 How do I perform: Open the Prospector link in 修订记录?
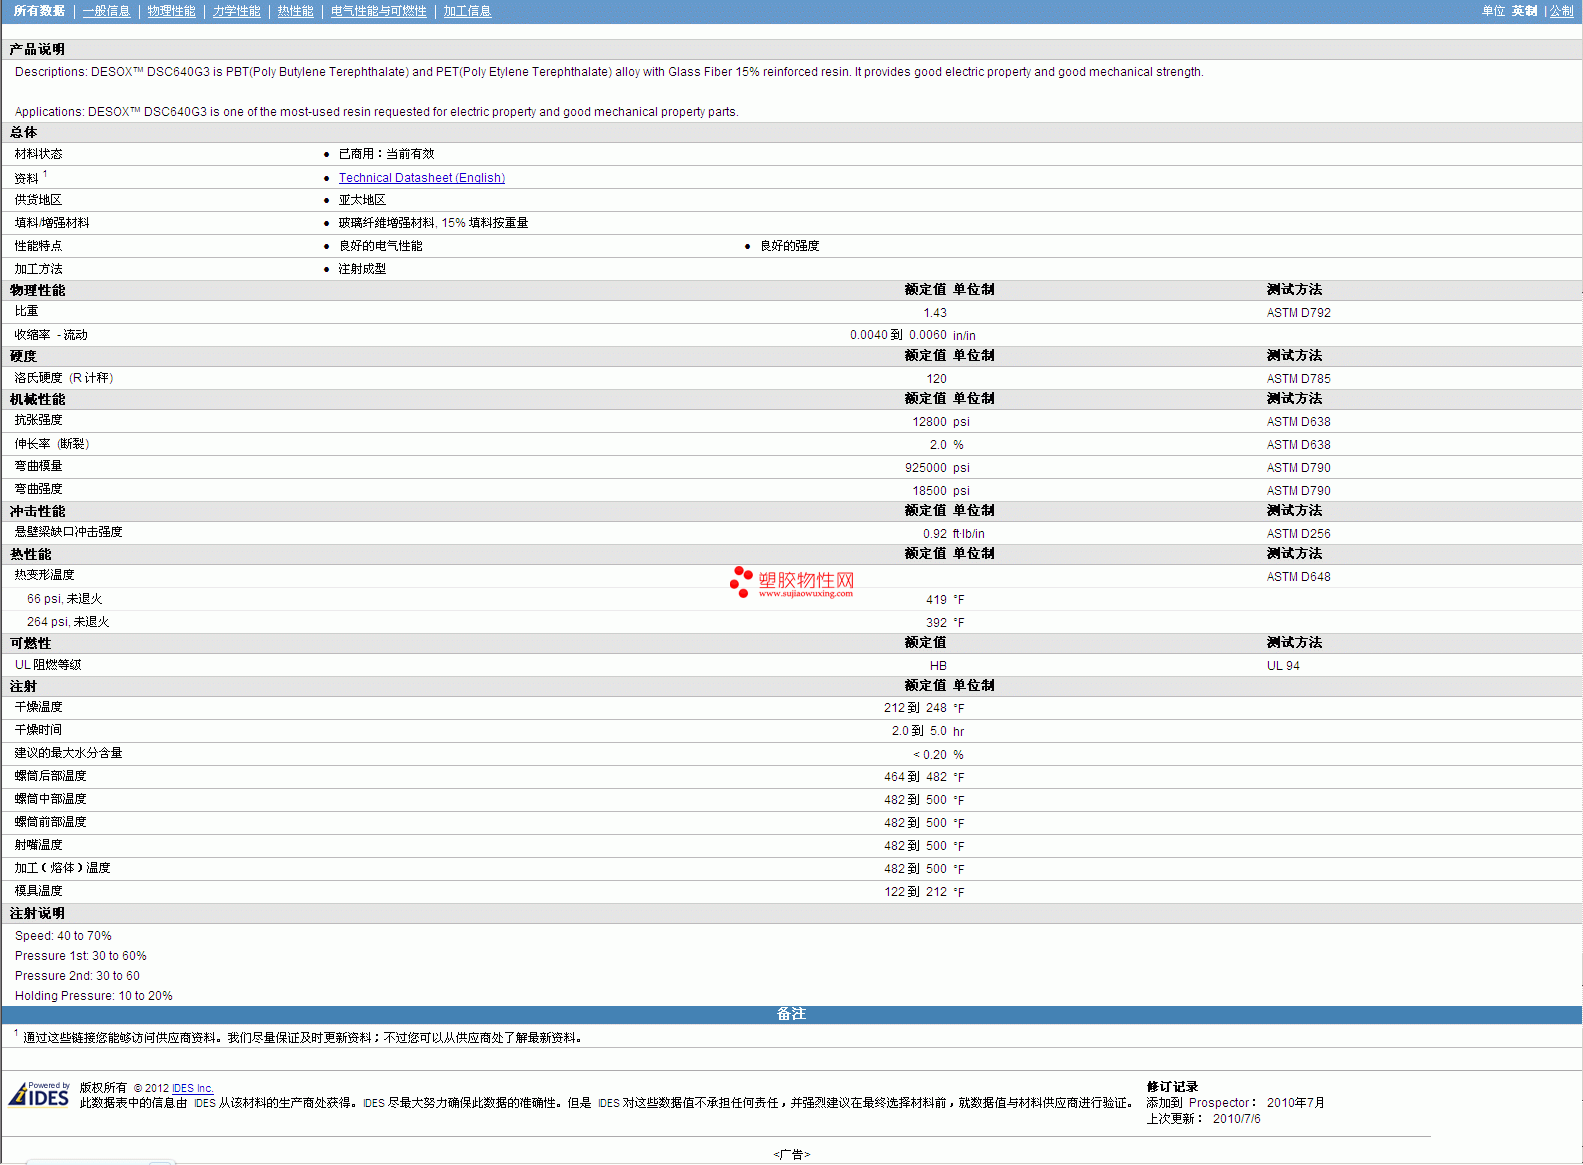pos(1219,1103)
